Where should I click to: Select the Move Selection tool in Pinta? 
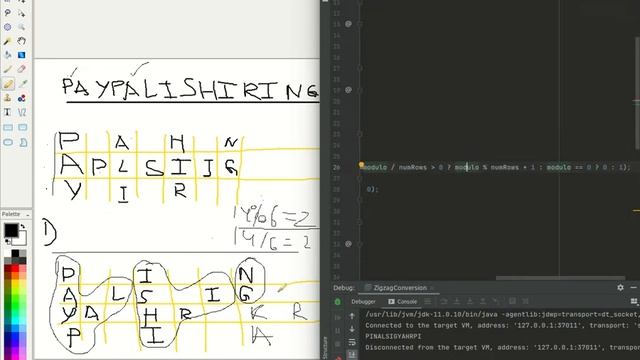pyautogui.click(x=22, y=13)
